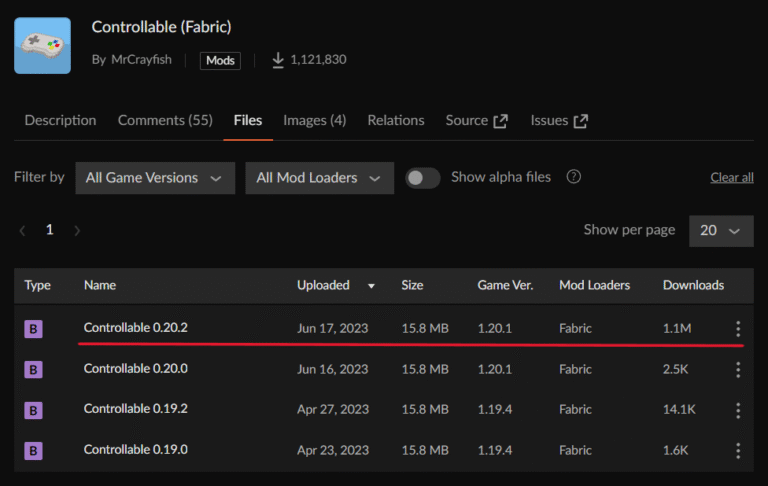
Task: Open three-dot menu for Controllable 0.19.0
Action: point(738,450)
